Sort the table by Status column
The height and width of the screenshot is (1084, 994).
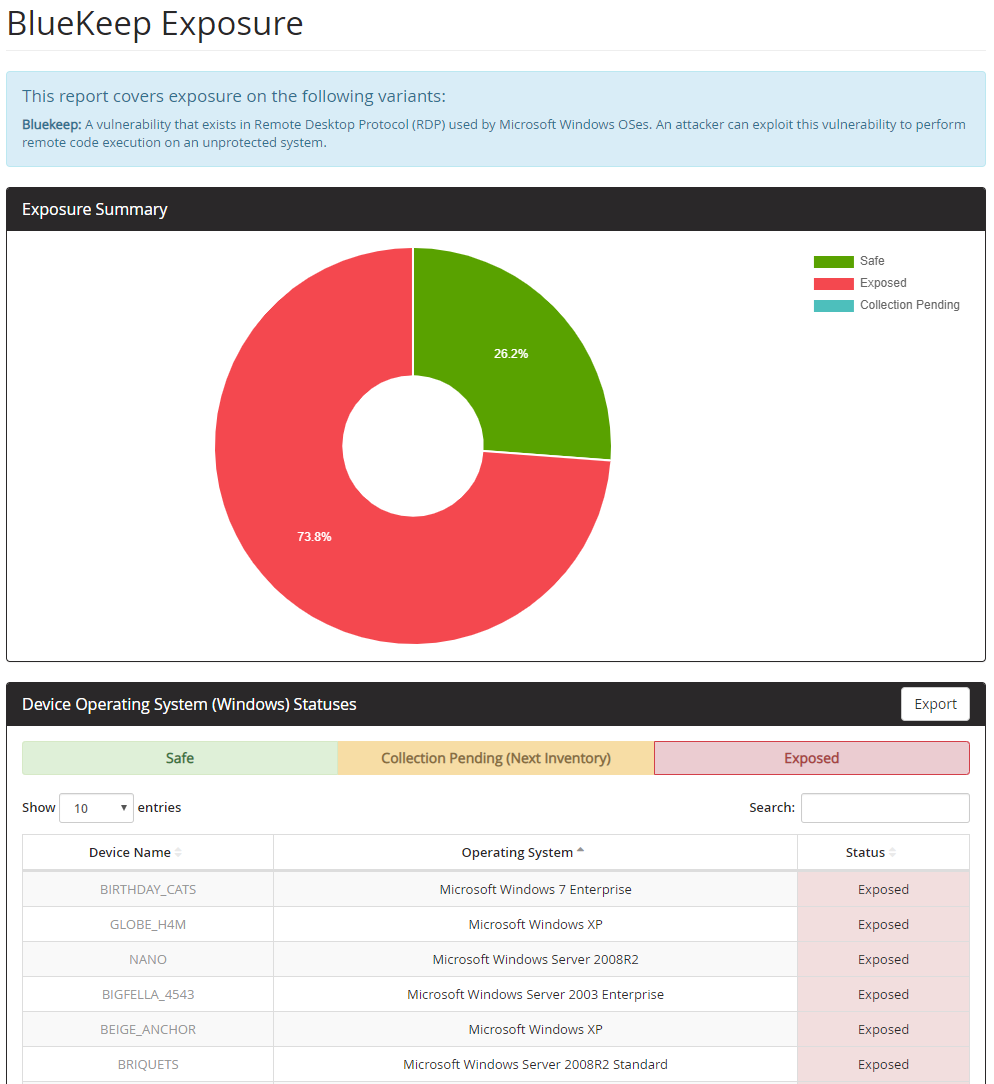click(x=865, y=853)
